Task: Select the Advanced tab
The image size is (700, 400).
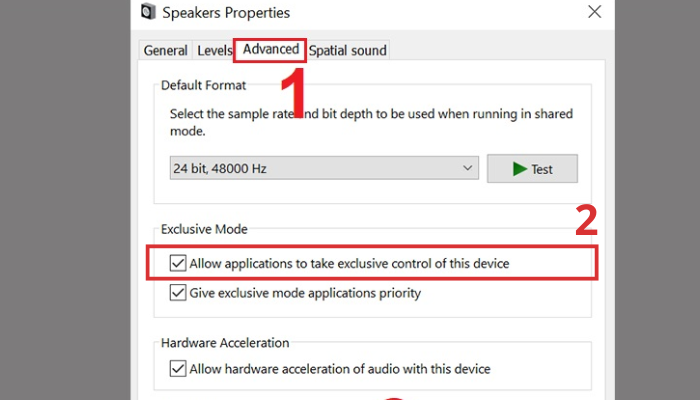Action: click(270, 49)
